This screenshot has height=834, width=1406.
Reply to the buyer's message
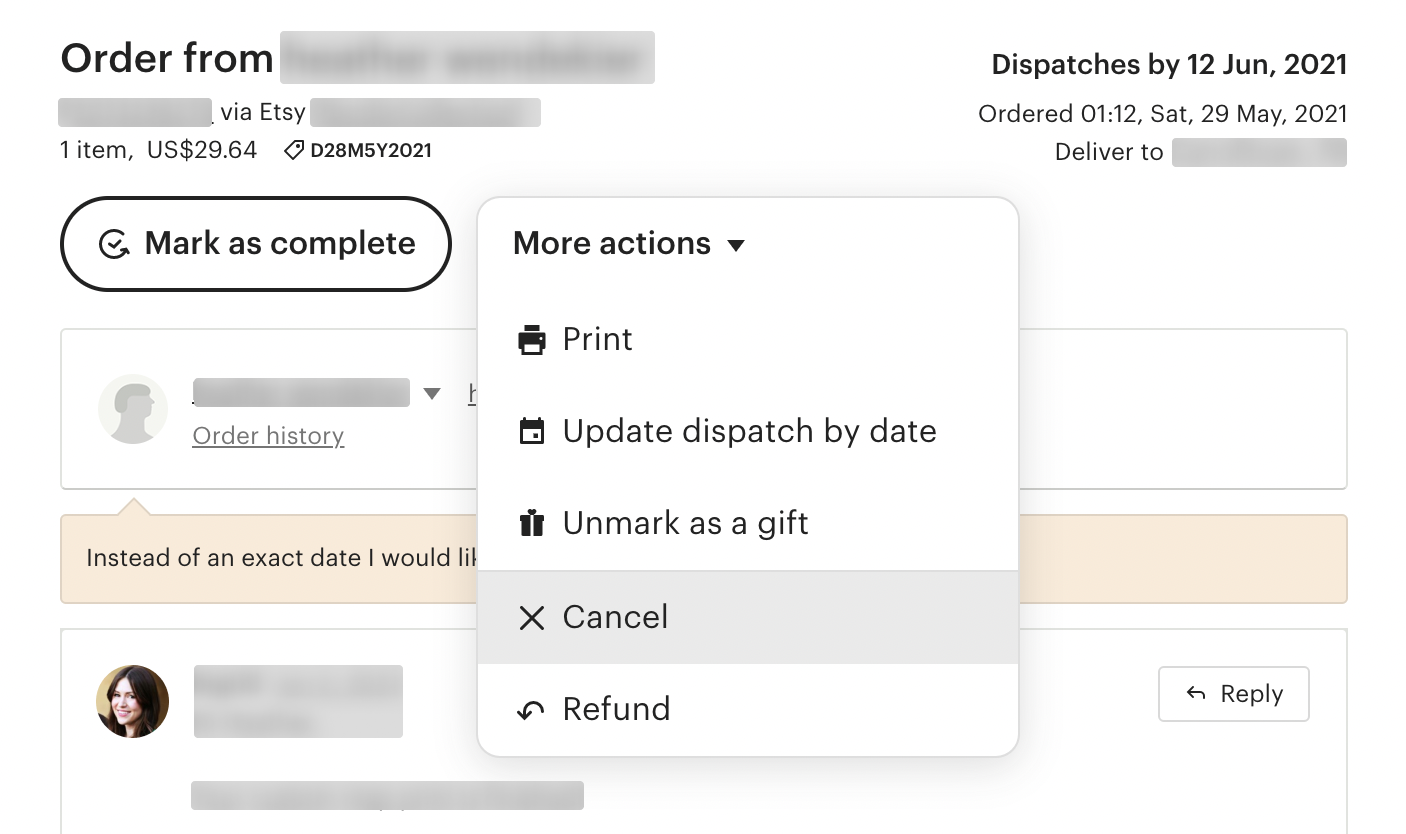pyautogui.click(x=1233, y=694)
